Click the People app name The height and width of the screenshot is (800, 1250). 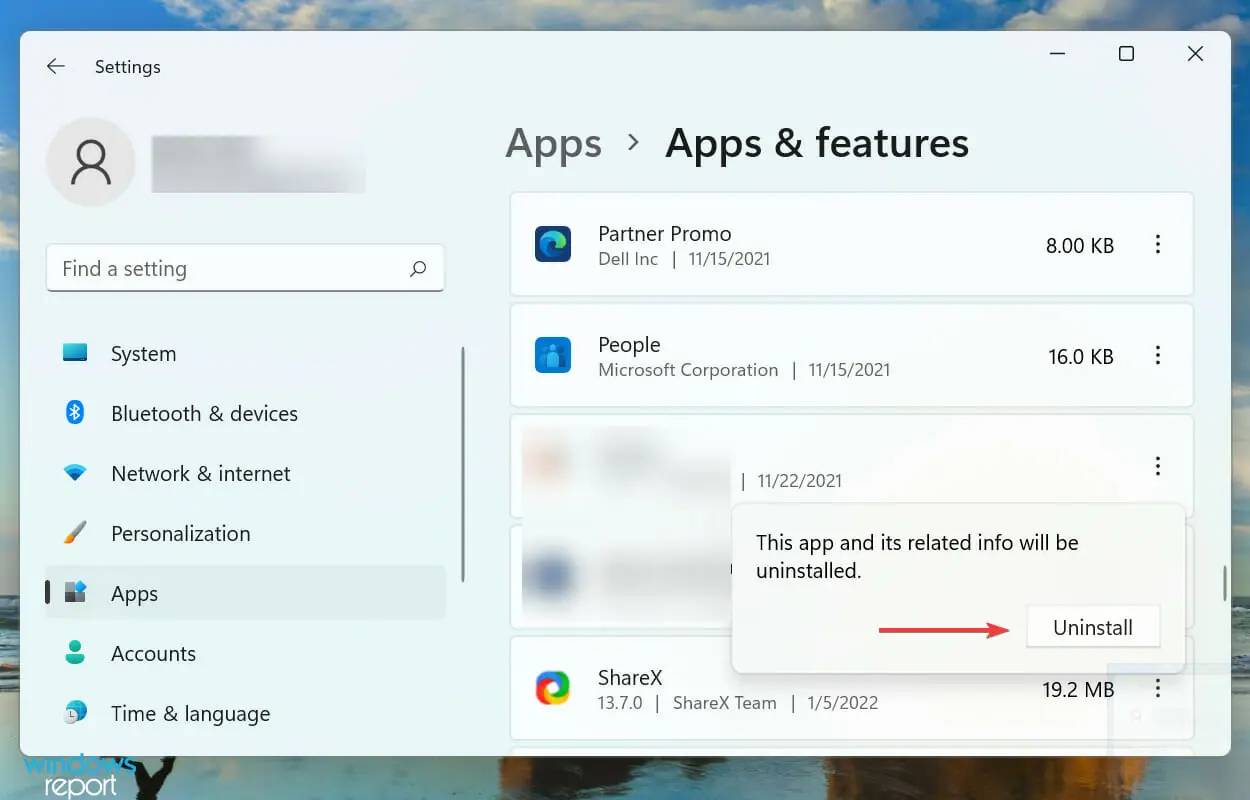click(x=629, y=345)
